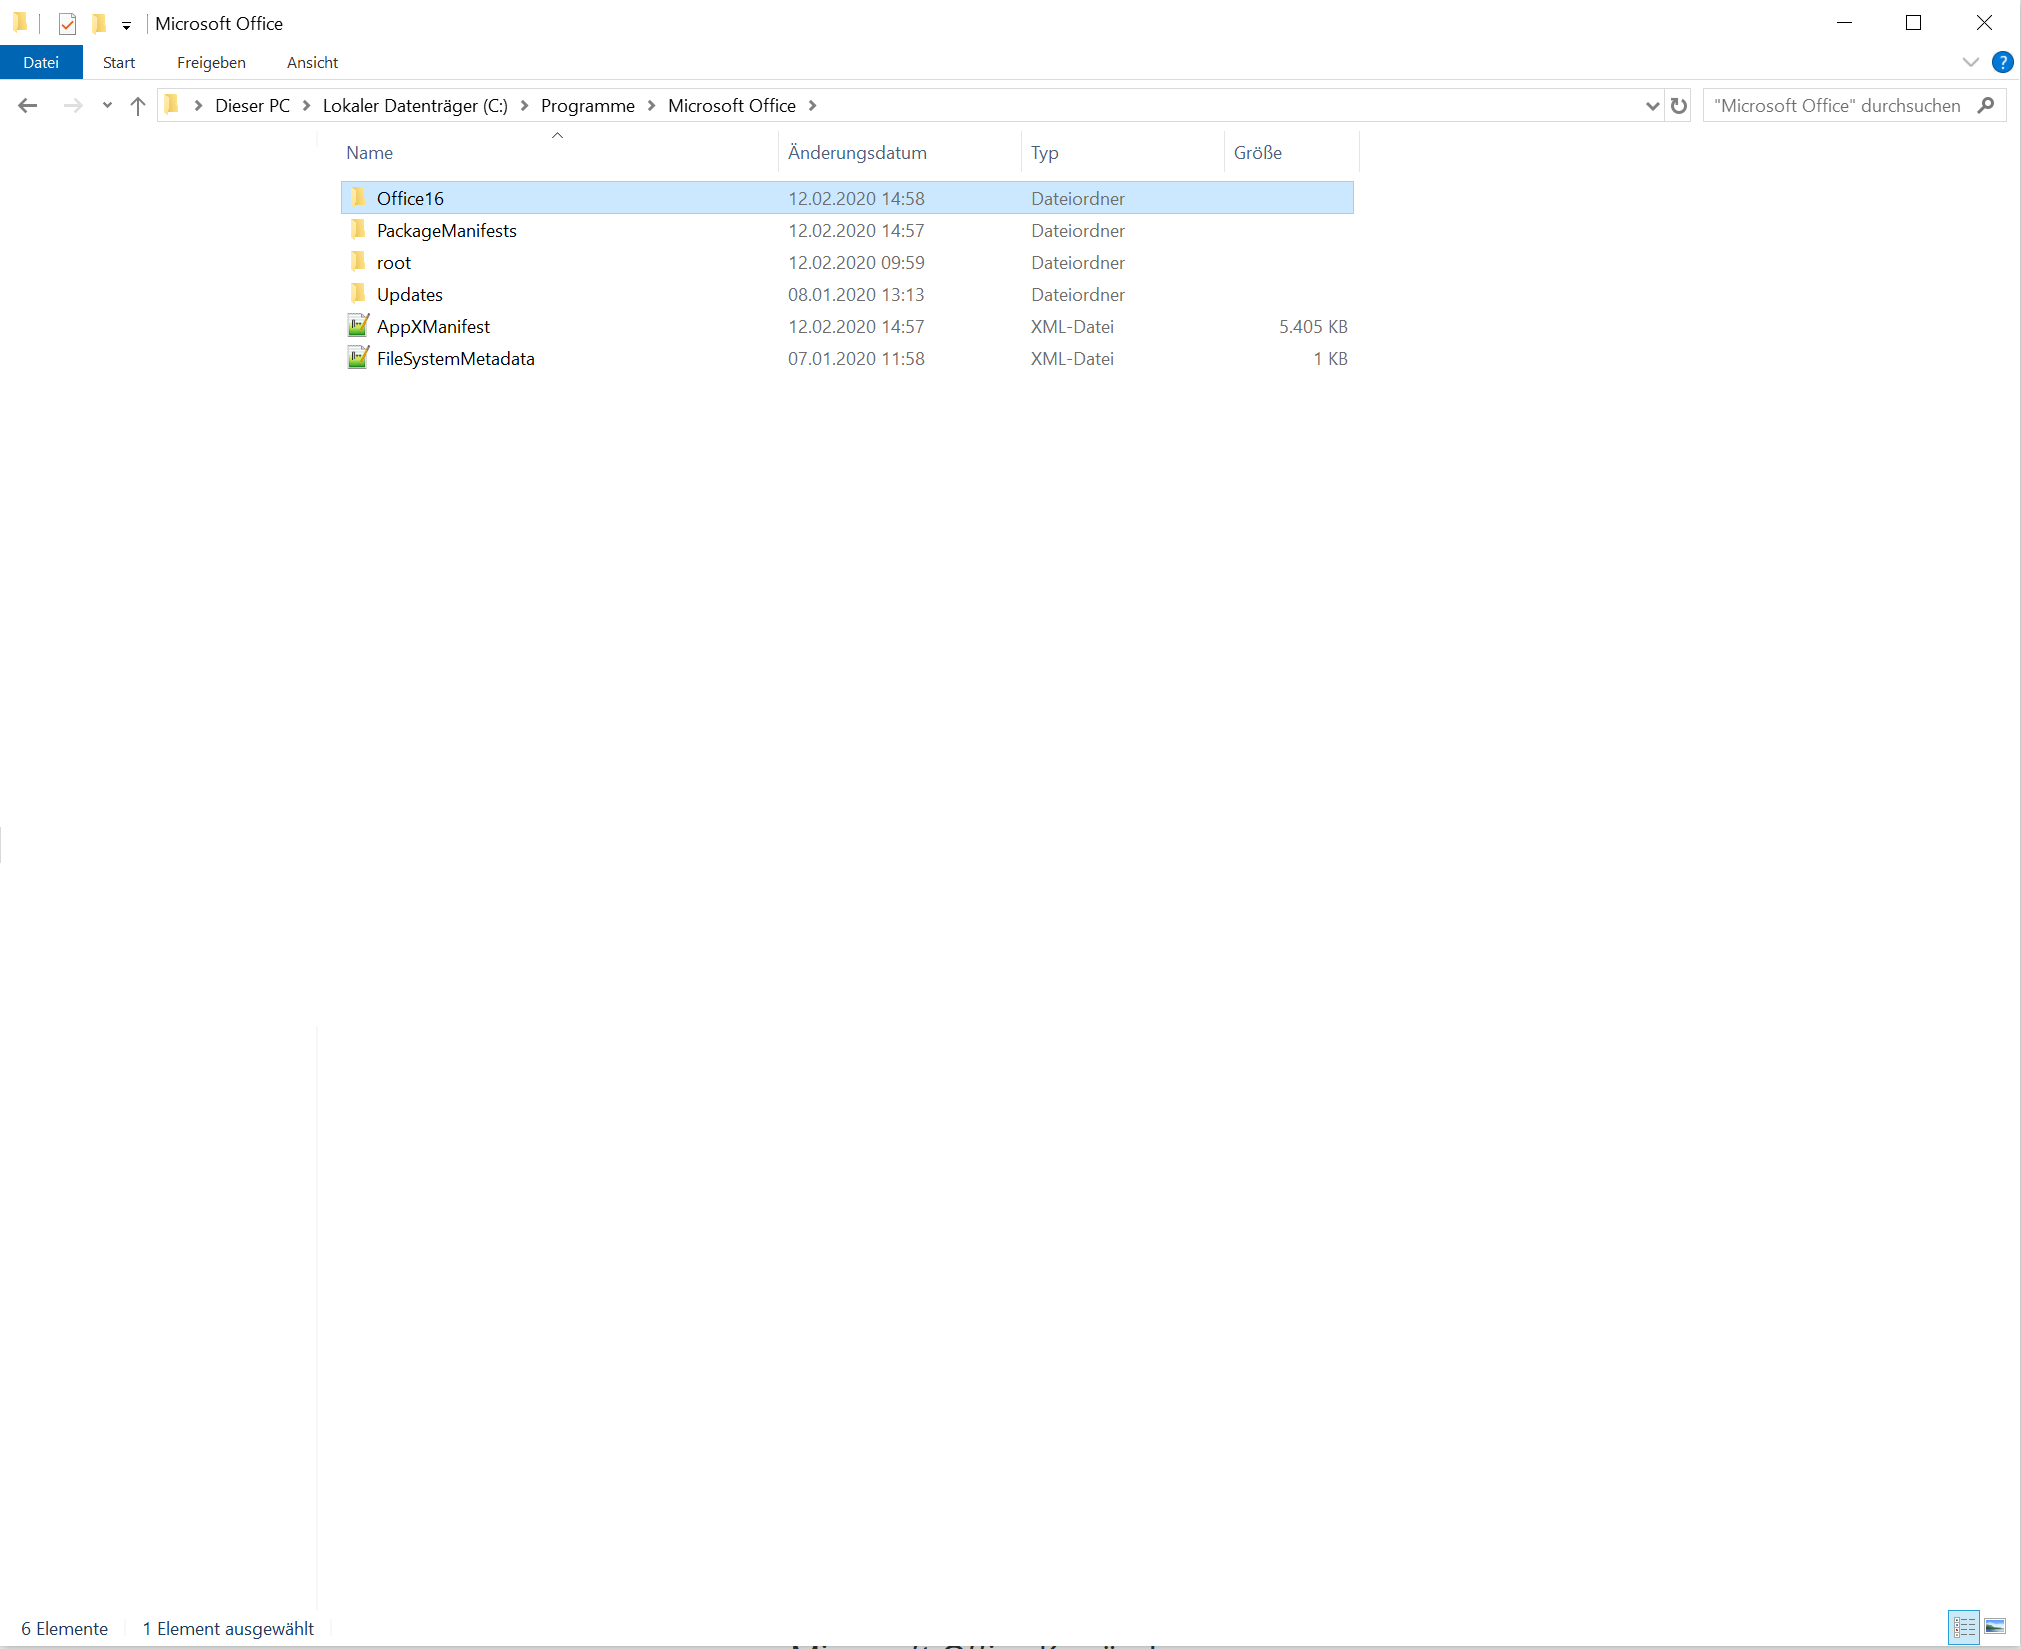
Task: Click the search magnifier icon
Action: (1988, 105)
